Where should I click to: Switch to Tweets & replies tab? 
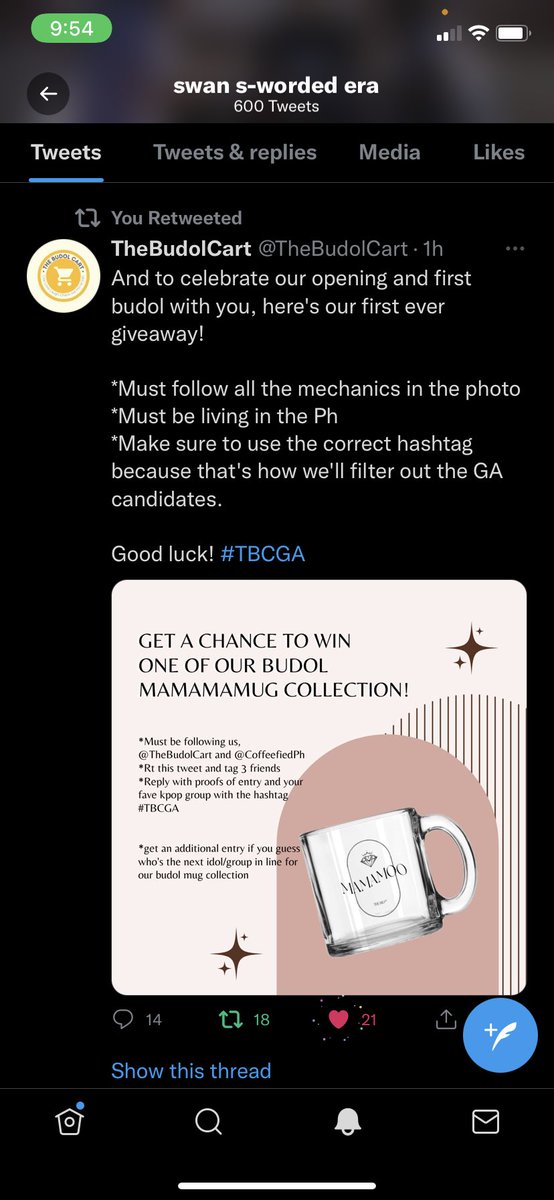pos(235,152)
